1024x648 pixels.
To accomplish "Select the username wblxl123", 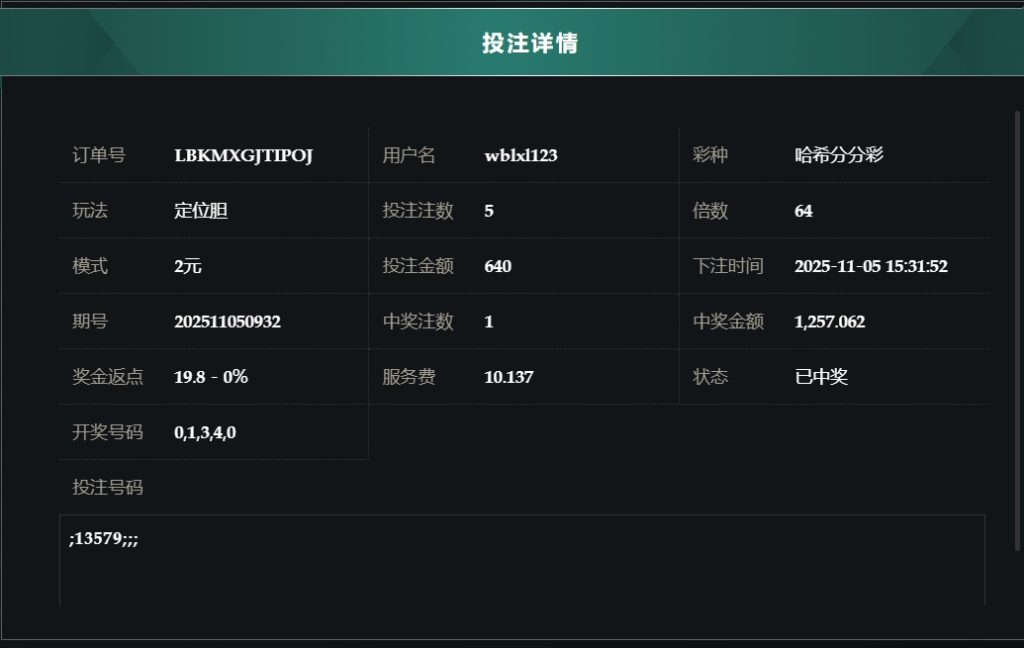I will pyautogui.click(x=520, y=156).
